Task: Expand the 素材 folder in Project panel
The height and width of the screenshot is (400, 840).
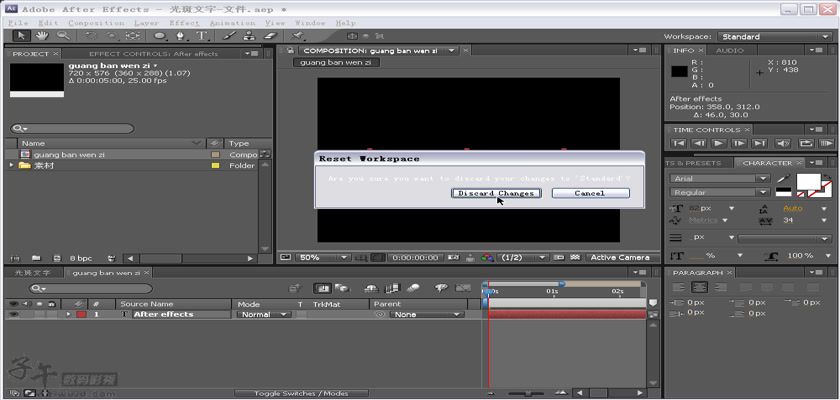Action: 11,165
